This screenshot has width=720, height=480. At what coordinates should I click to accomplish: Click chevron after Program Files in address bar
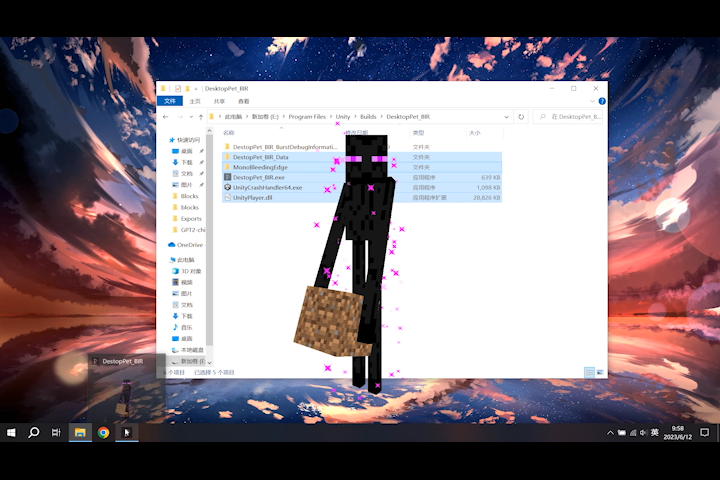(x=331, y=117)
